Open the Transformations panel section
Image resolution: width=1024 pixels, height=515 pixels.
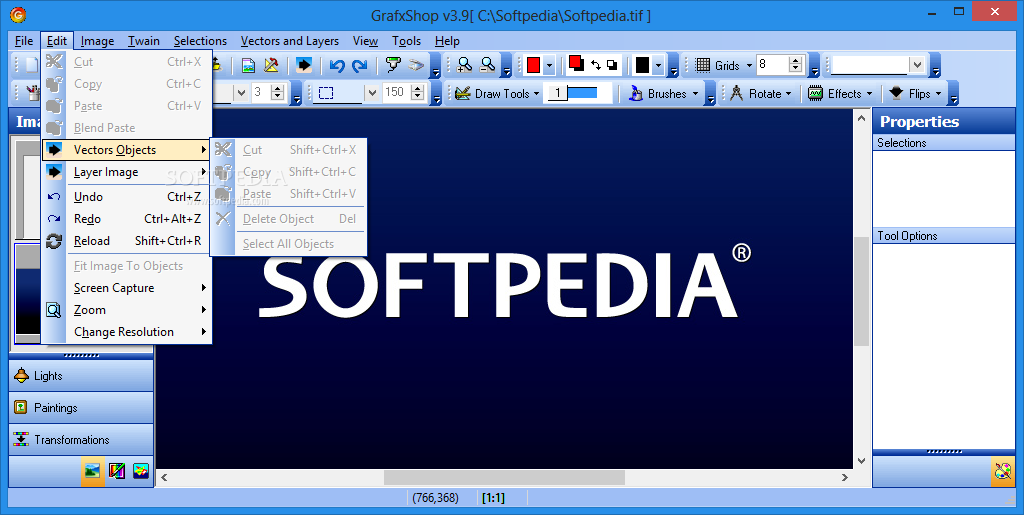pyautogui.click(x=82, y=439)
